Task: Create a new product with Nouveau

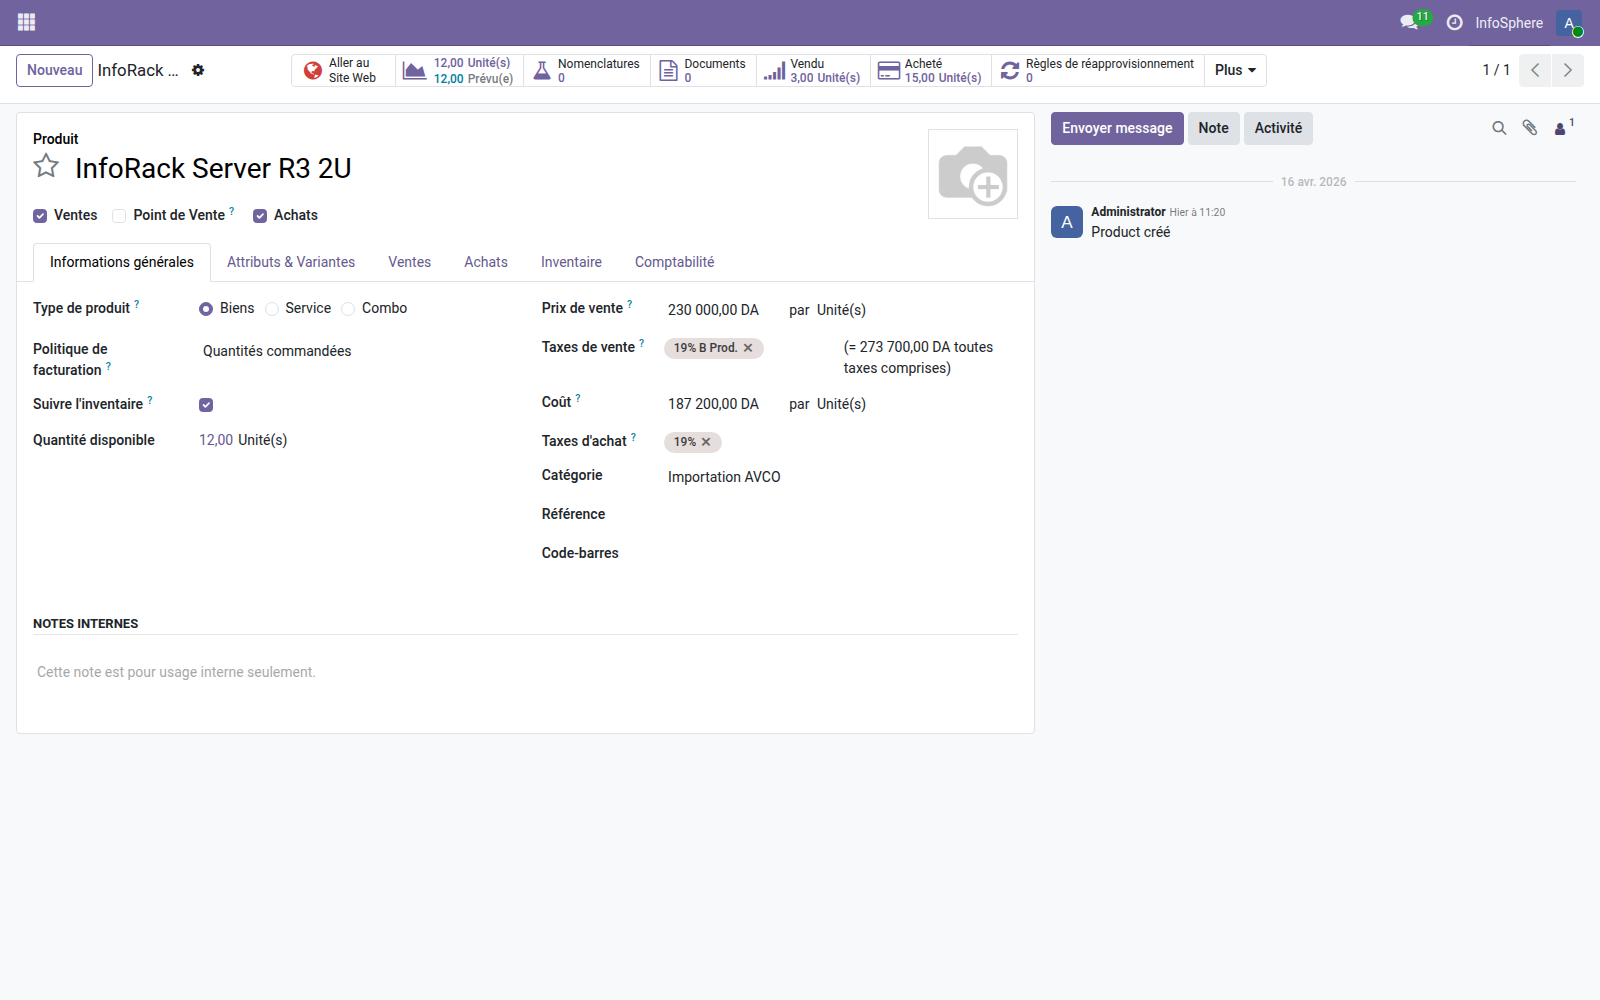Action: tap(55, 70)
